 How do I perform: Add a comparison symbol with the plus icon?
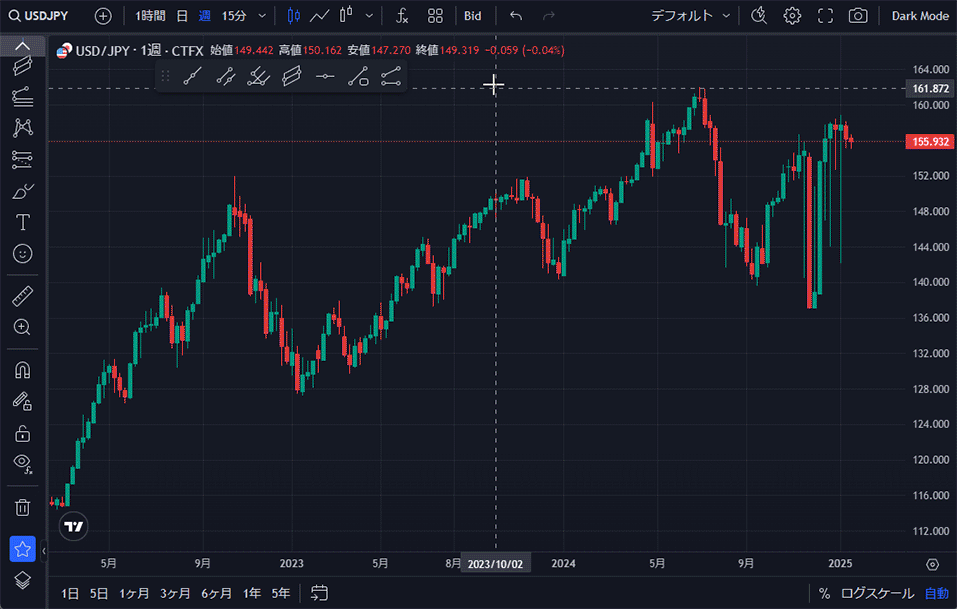click(x=103, y=16)
